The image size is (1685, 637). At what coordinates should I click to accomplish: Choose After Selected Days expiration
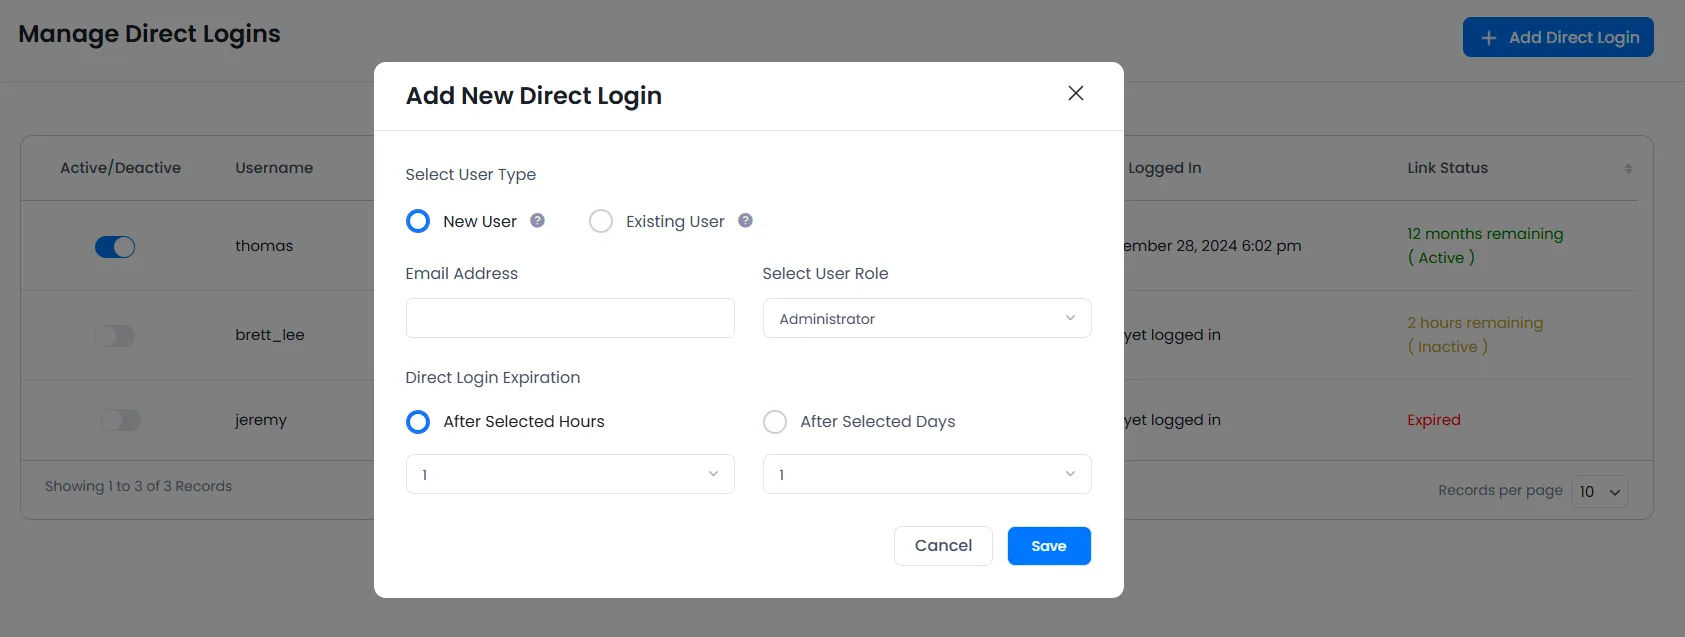pyautogui.click(x=775, y=422)
